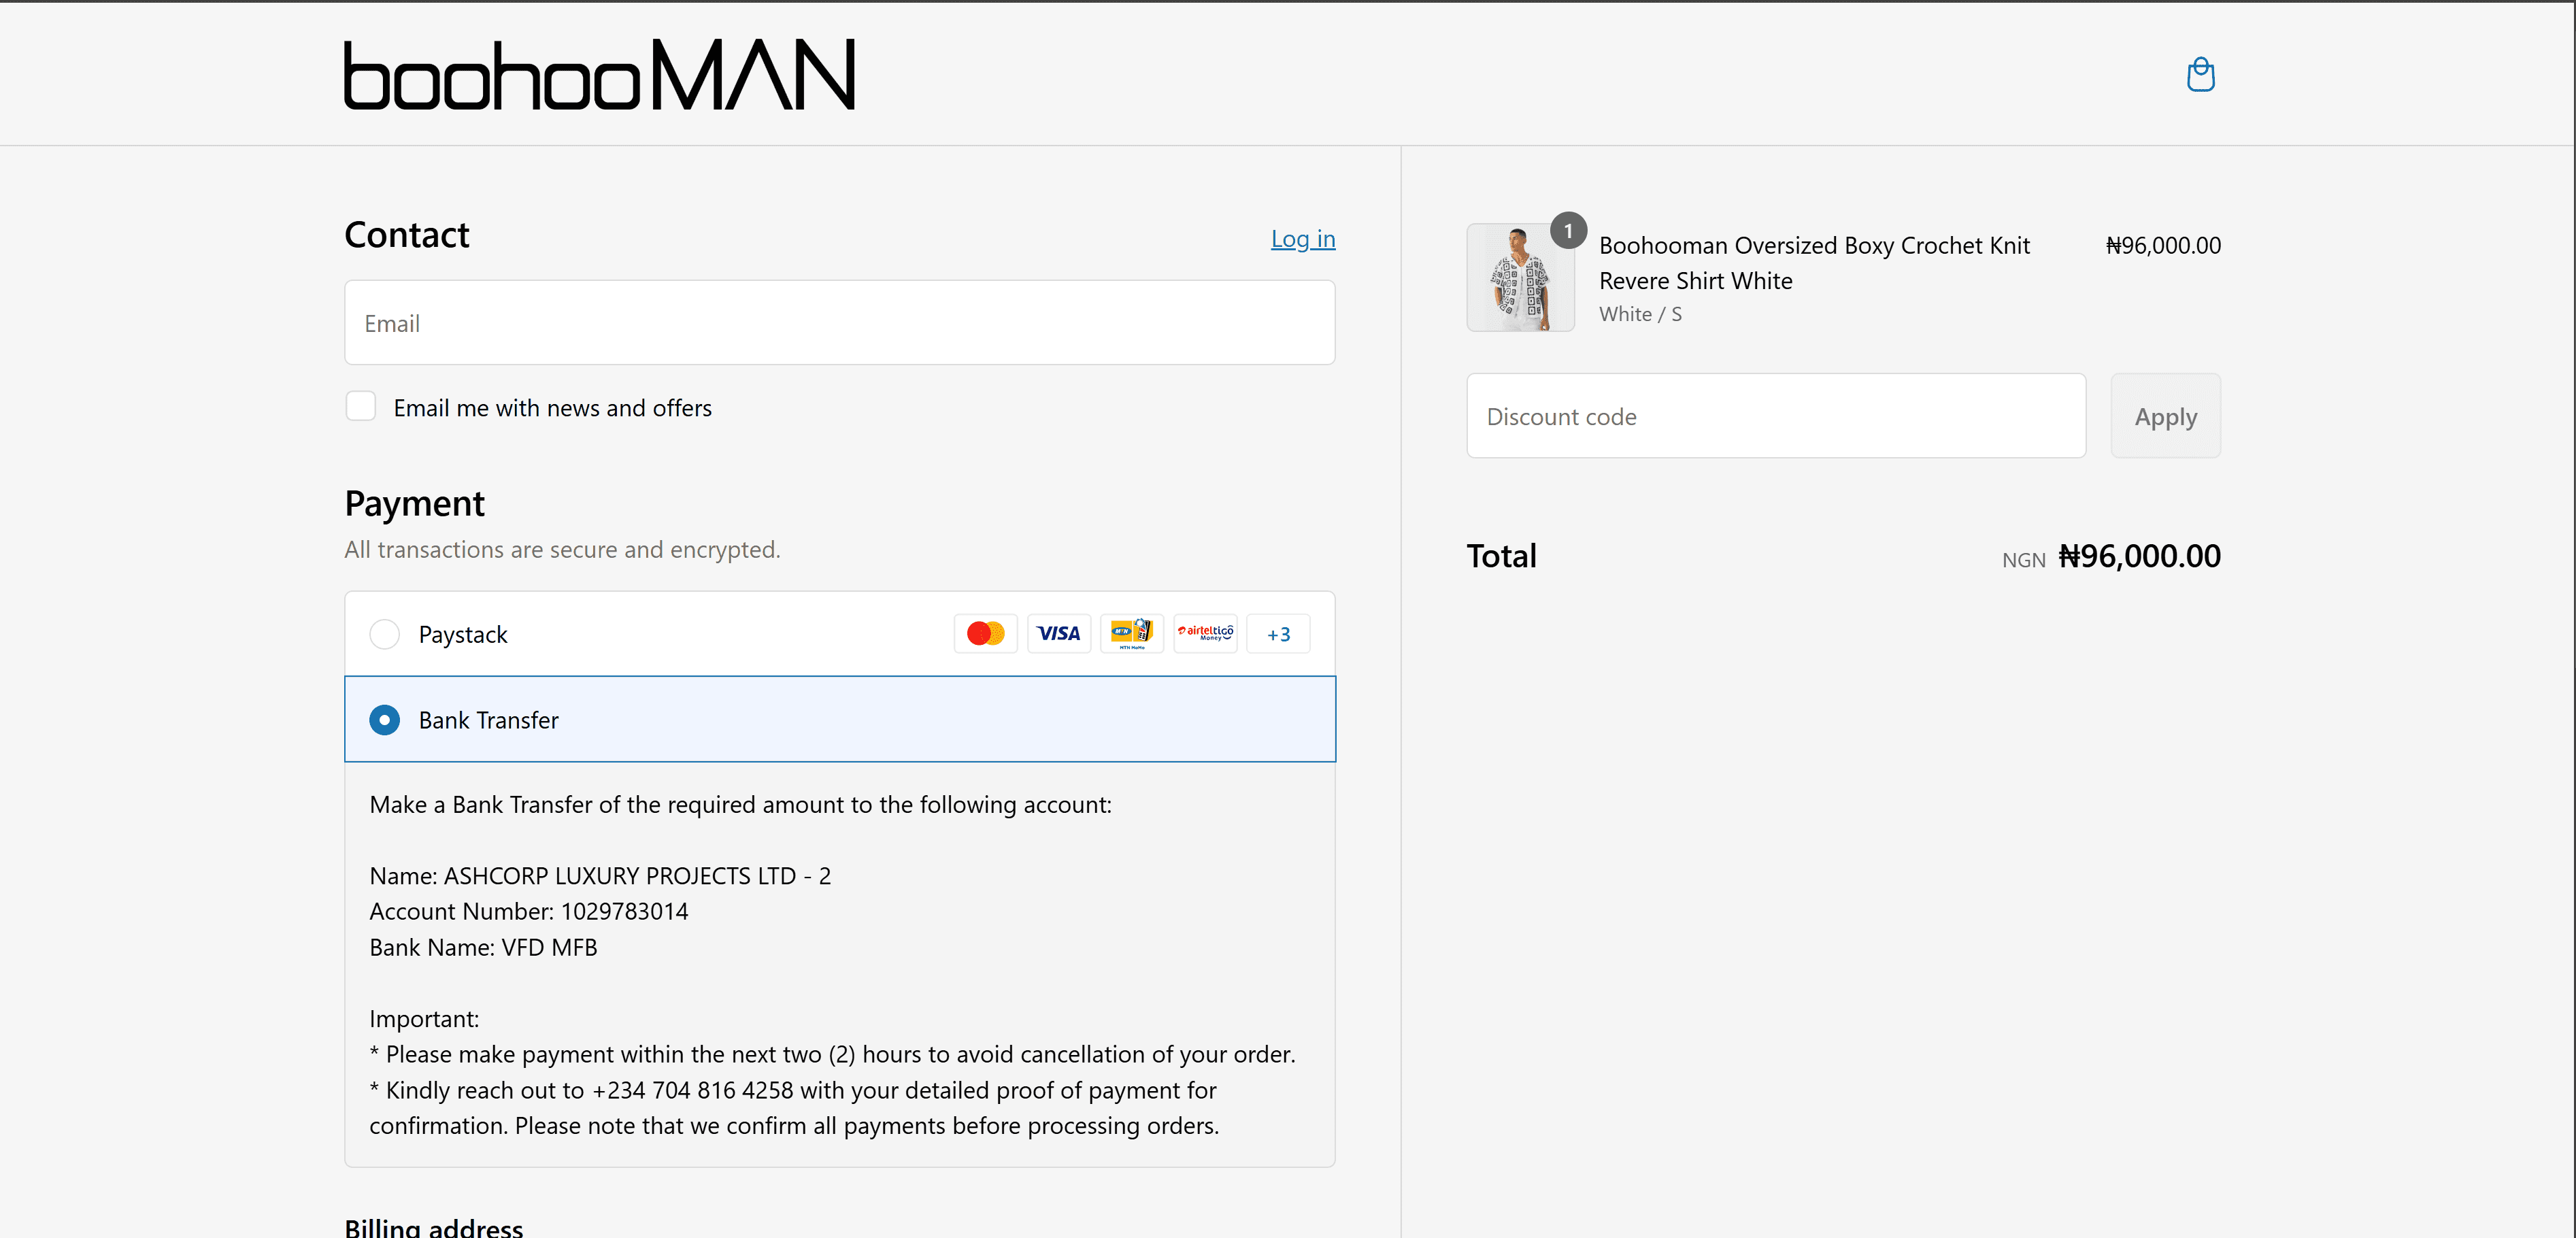Click the Paystack option label

pyautogui.click(x=463, y=634)
